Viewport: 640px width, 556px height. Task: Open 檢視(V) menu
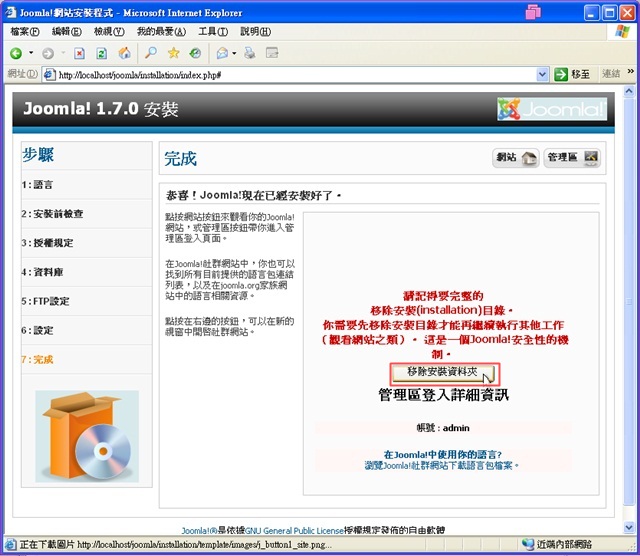[x=109, y=31]
